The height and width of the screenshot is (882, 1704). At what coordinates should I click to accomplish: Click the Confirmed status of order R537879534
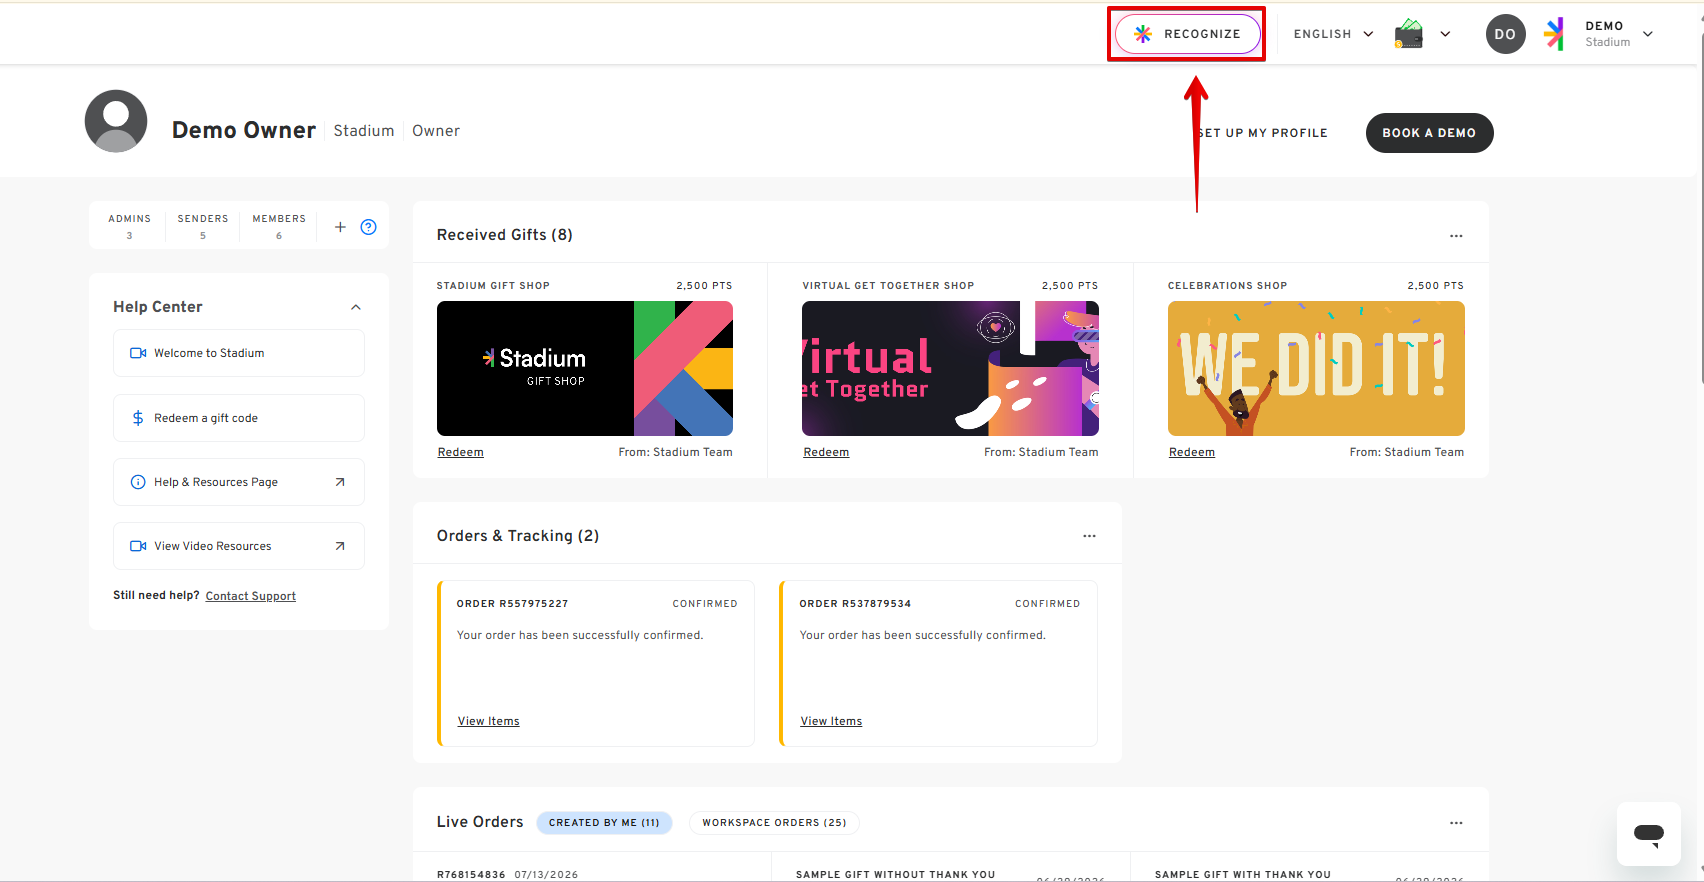(1048, 604)
